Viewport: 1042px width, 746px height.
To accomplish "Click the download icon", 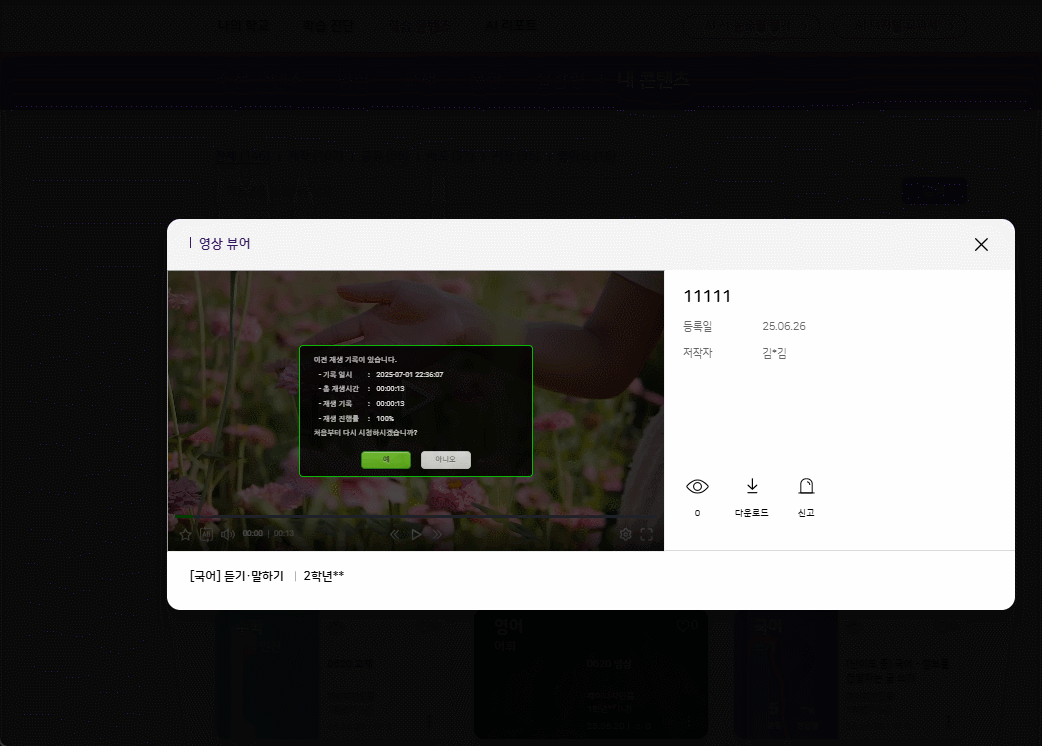I will tap(752, 486).
